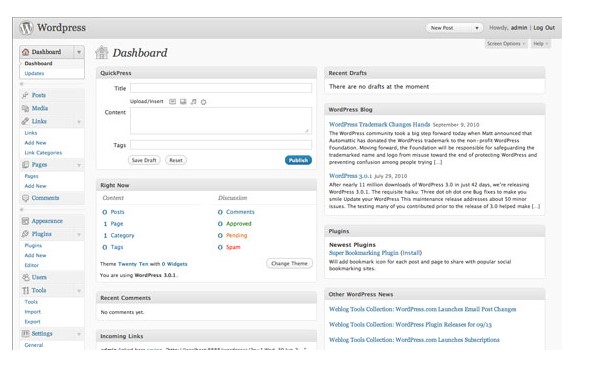
Task: Click the Users icon in sidebar
Action: click(25, 277)
